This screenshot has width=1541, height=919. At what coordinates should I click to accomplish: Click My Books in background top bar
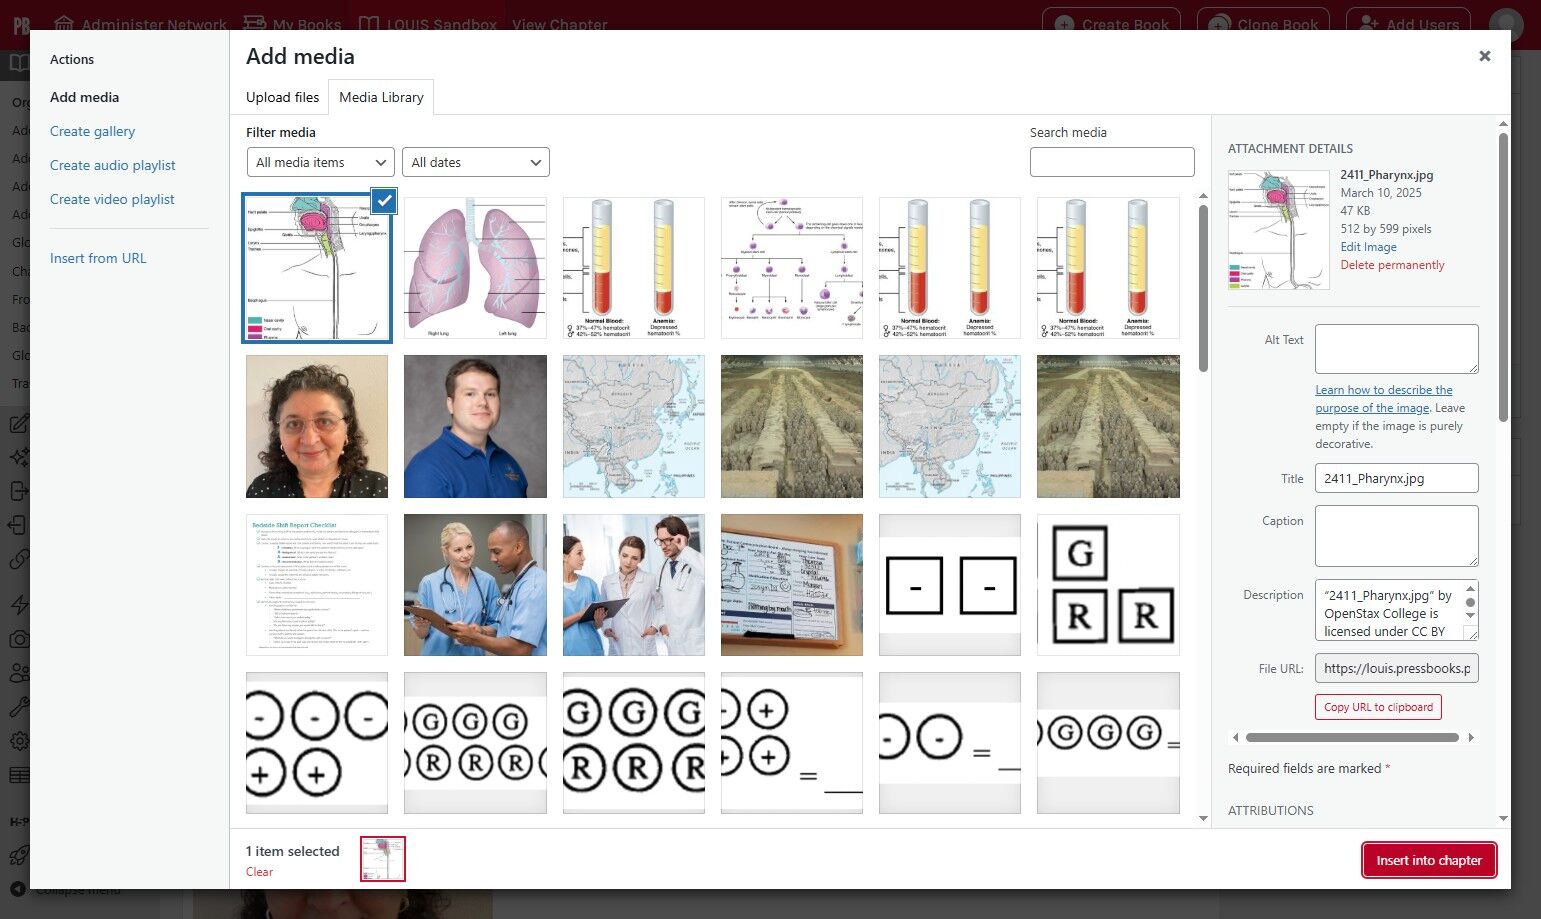coord(292,24)
